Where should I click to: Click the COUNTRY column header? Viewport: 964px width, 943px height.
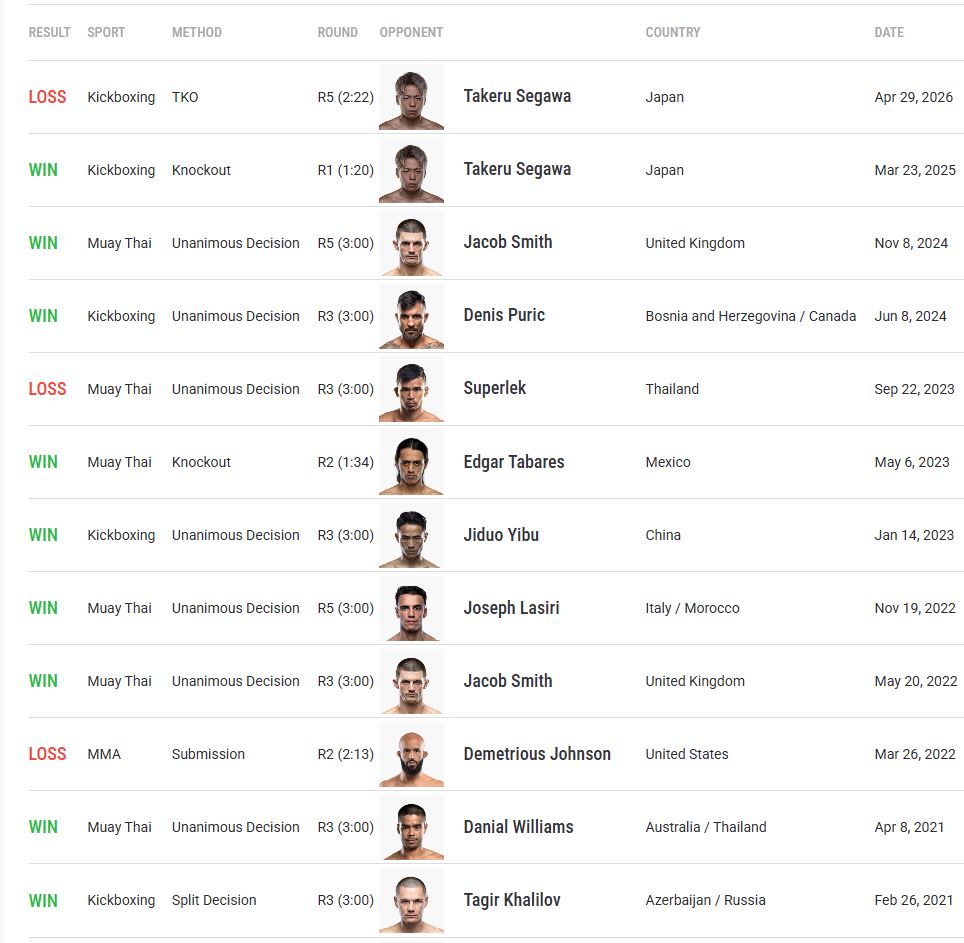pyautogui.click(x=673, y=32)
